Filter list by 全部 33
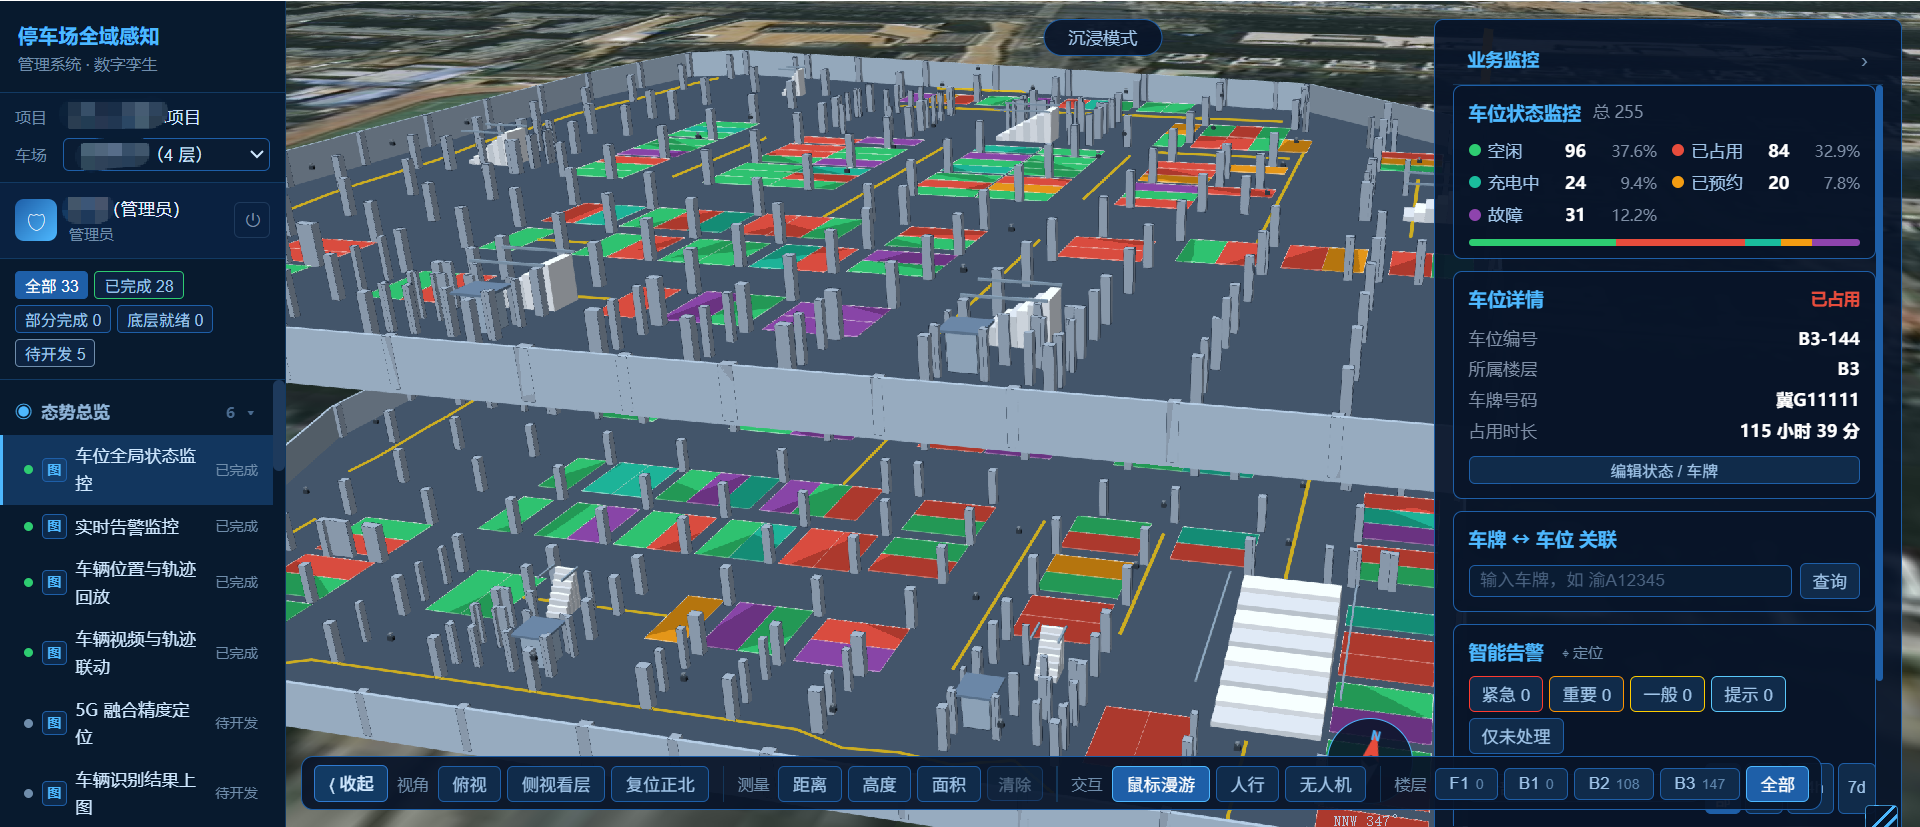The width and height of the screenshot is (1920, 827). coord(52,286)
